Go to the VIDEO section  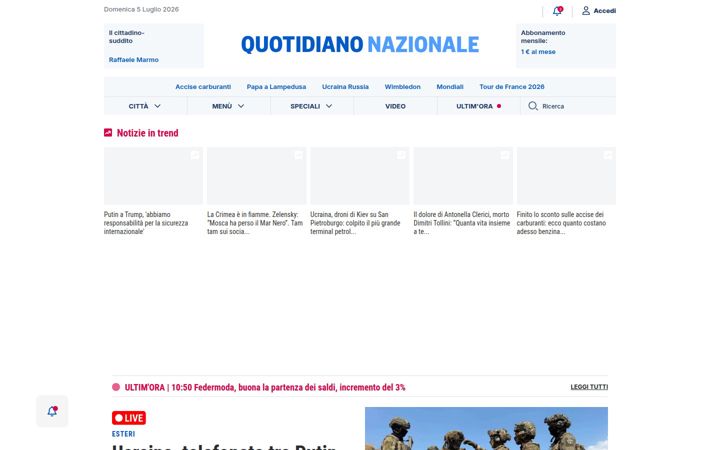pyautogui.click(x=395, y=106)
